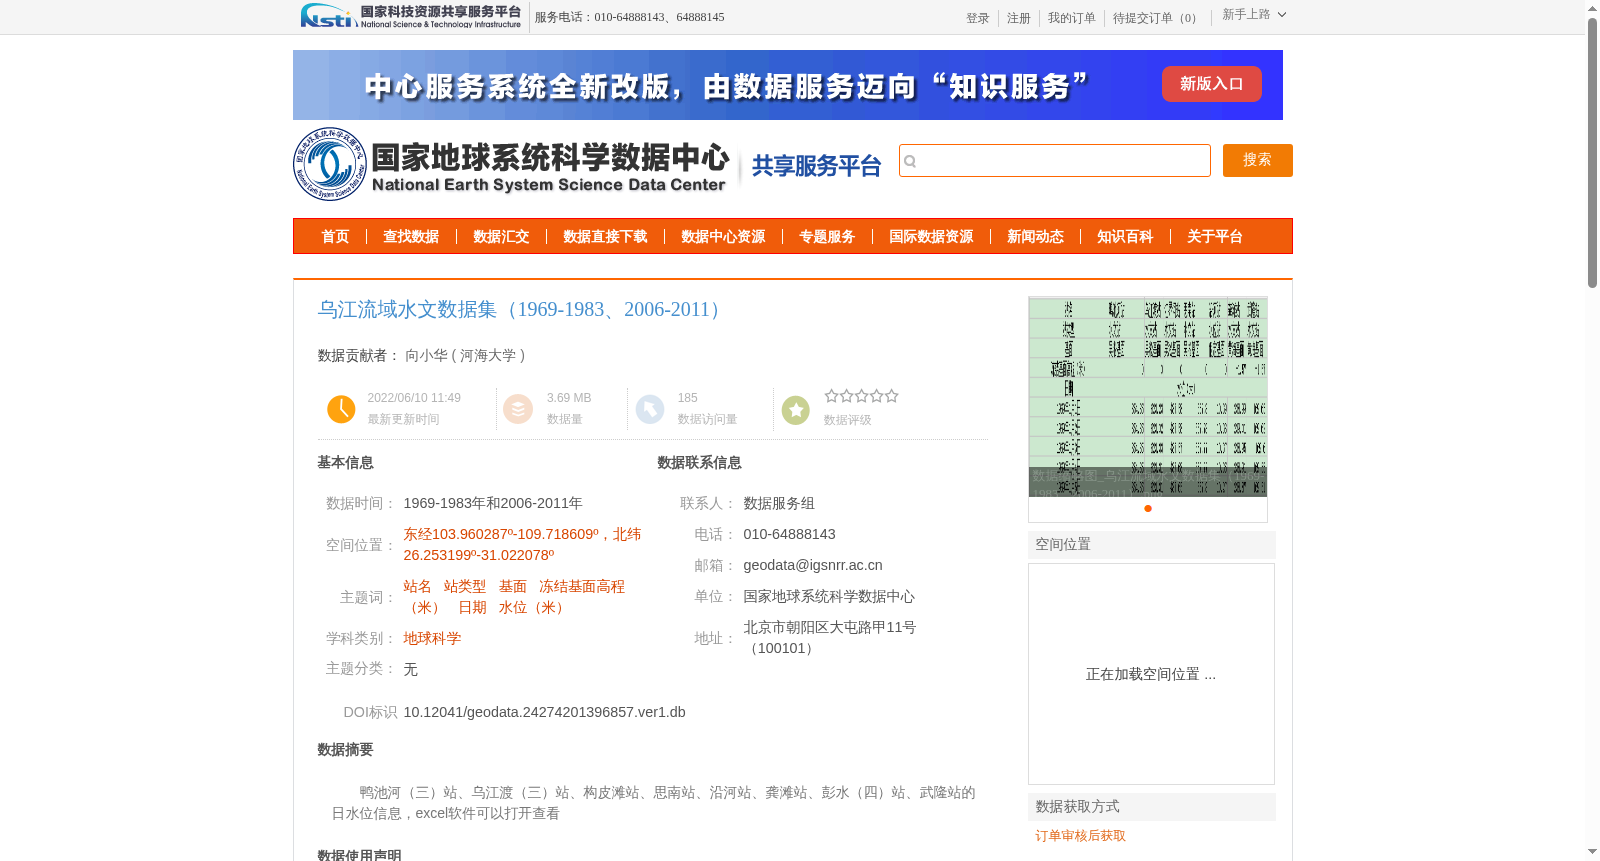The image size is (1600, 861).
Task: Open the 数据中心资源 menu
Action: pos(723,237)
